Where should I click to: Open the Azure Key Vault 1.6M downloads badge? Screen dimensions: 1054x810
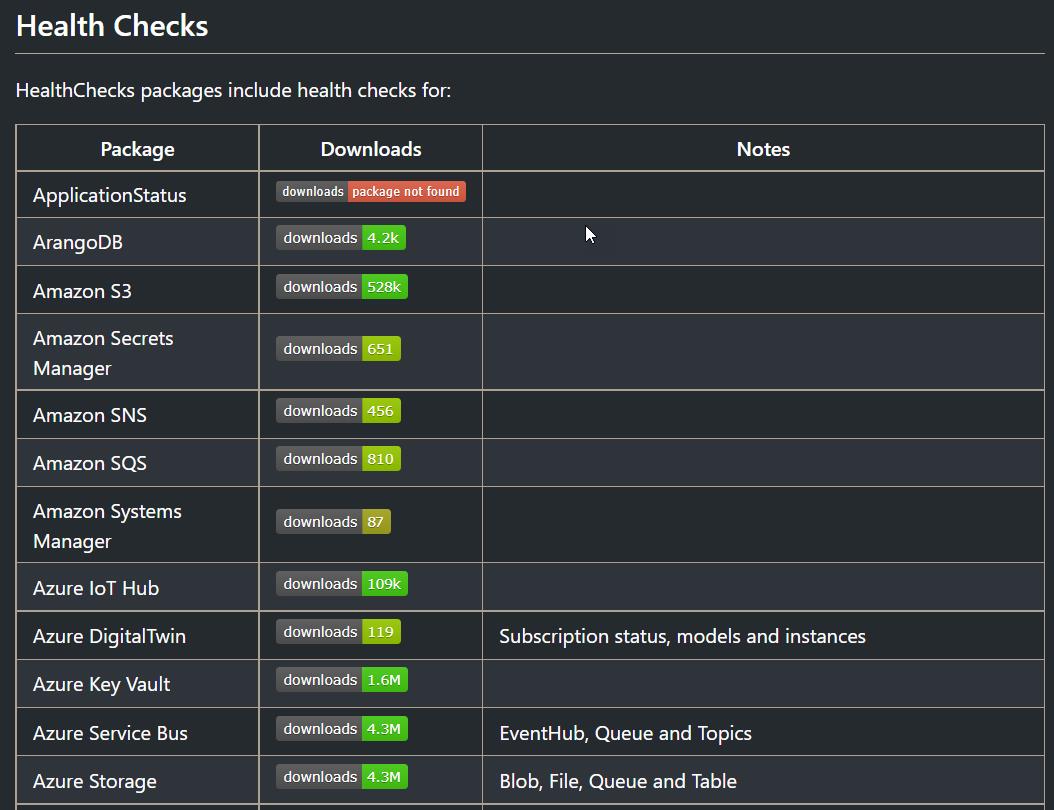tap(342, 680)
